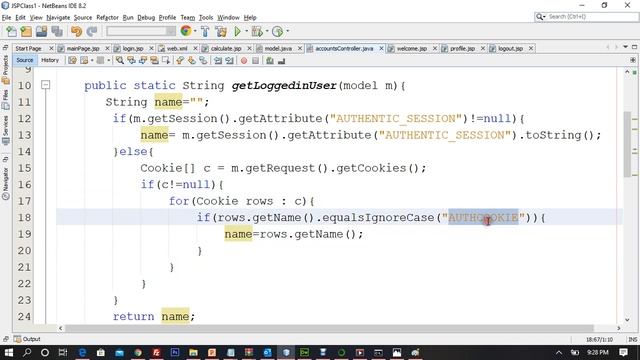Open document list dropdown arrow
This screenshot has width=640, height=360.
click(625, 47)
